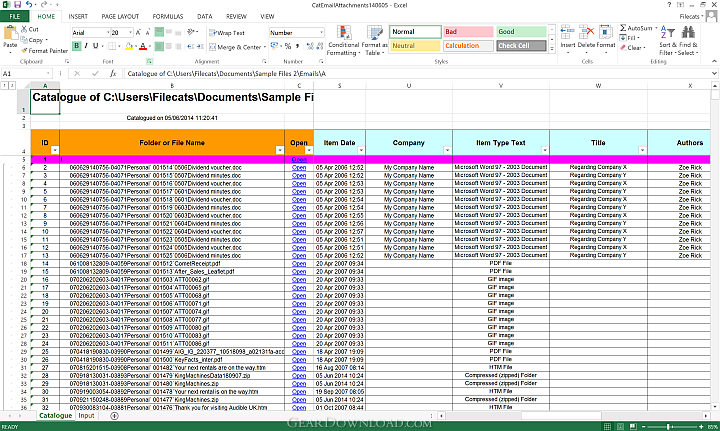The width and height of the screenshot is (720, 431).
Task: Apply the Normal cell style
Action: tap(415, 32)
